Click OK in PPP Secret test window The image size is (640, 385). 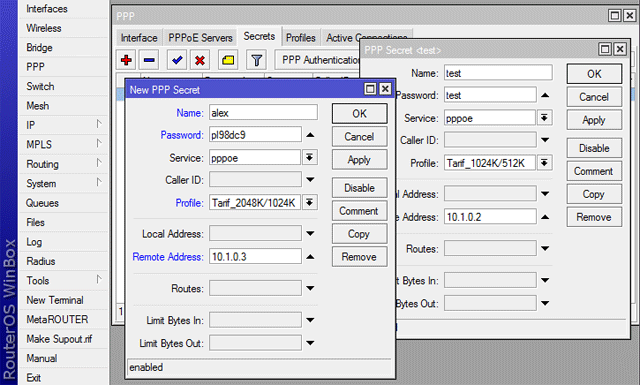[x=594, y=74]
